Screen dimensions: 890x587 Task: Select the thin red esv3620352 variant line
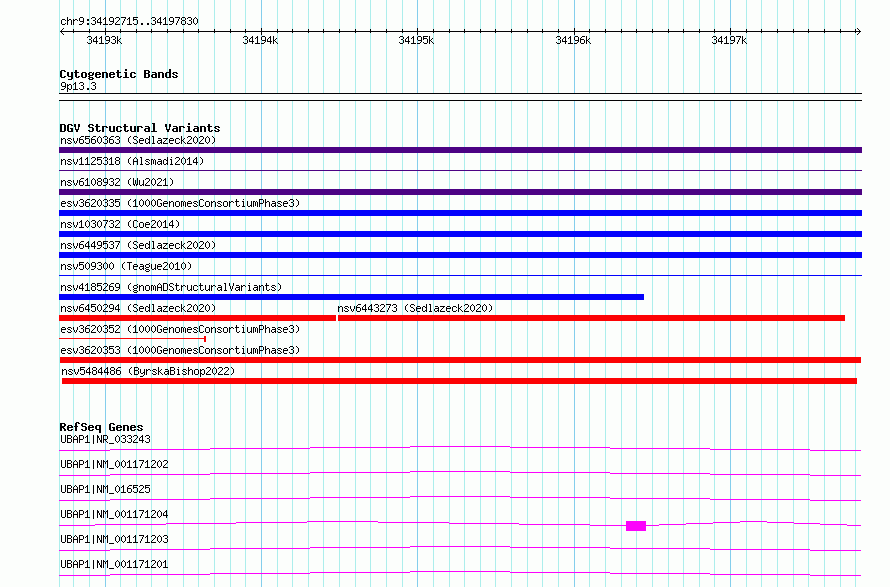(x=132, y=339)
